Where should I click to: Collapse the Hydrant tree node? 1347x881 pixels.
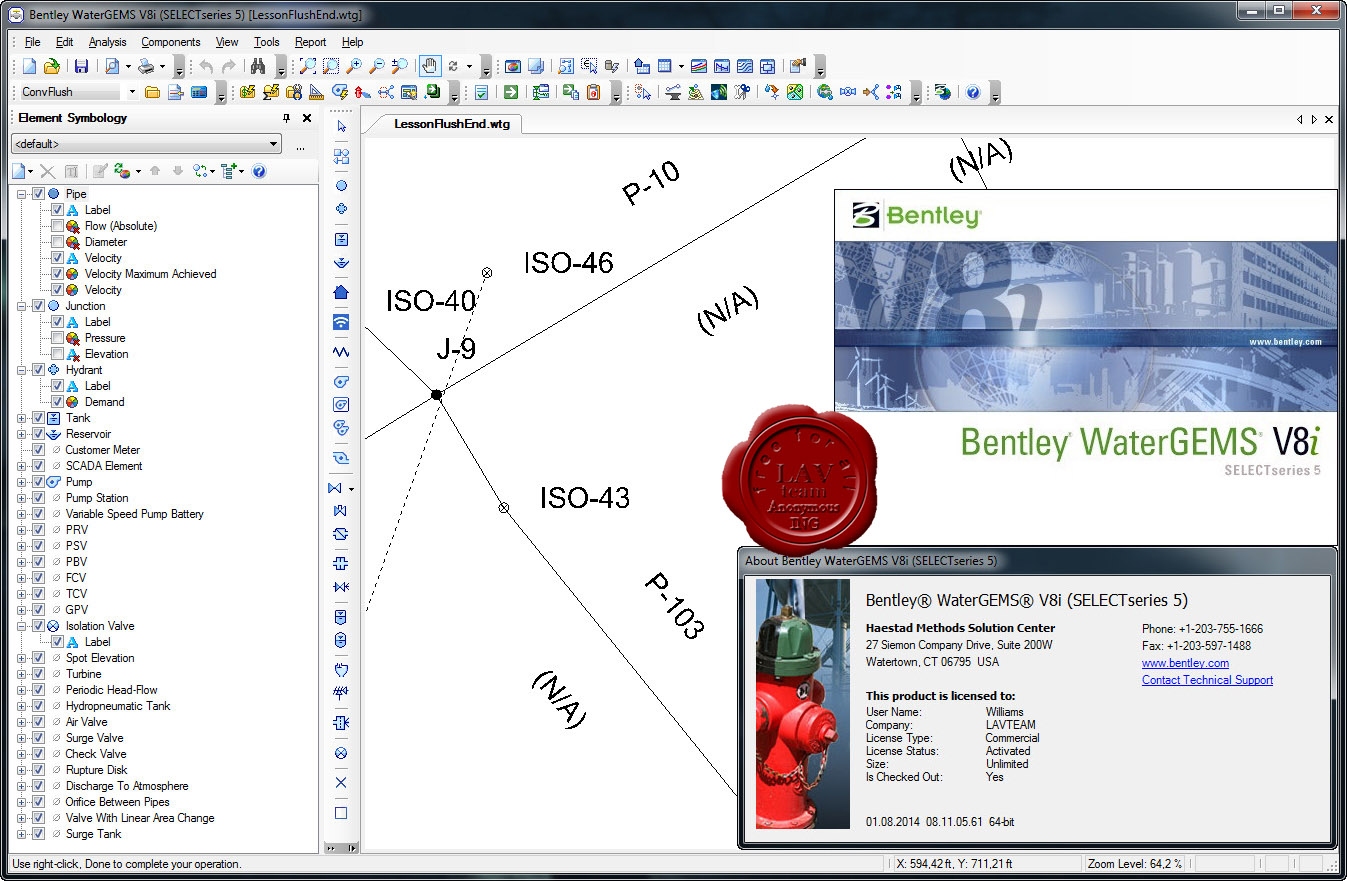click(22, 370)
